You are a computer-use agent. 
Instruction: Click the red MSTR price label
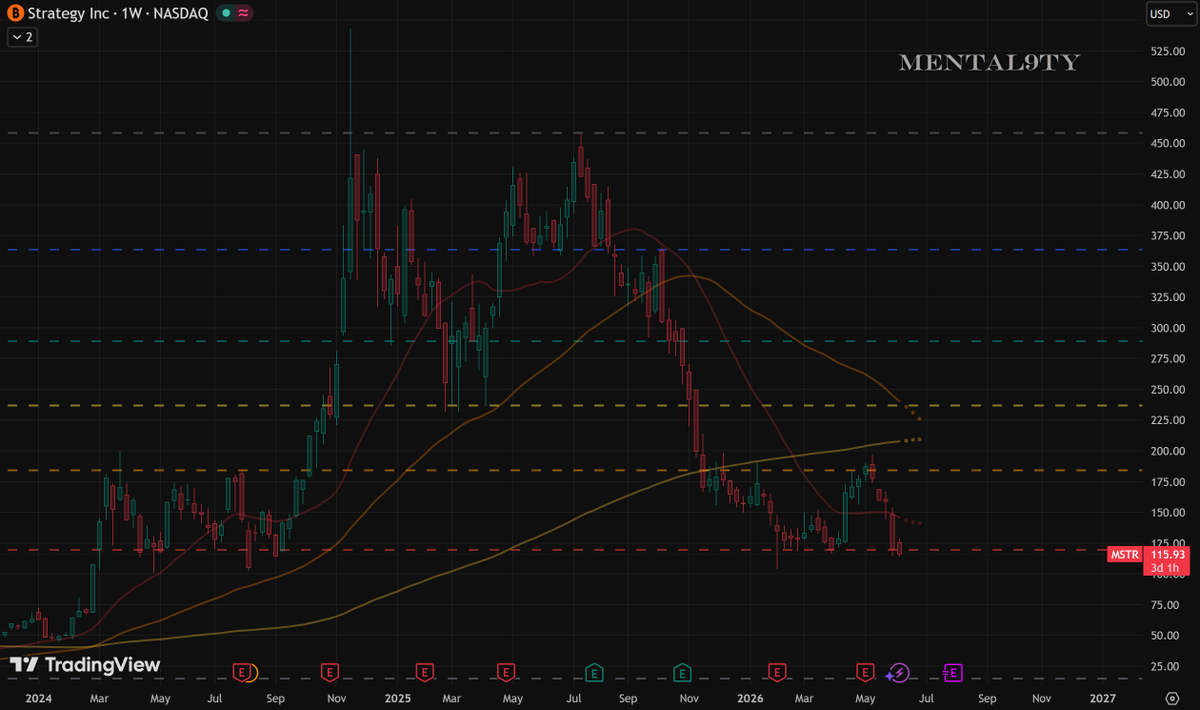tap(1125, 554)
